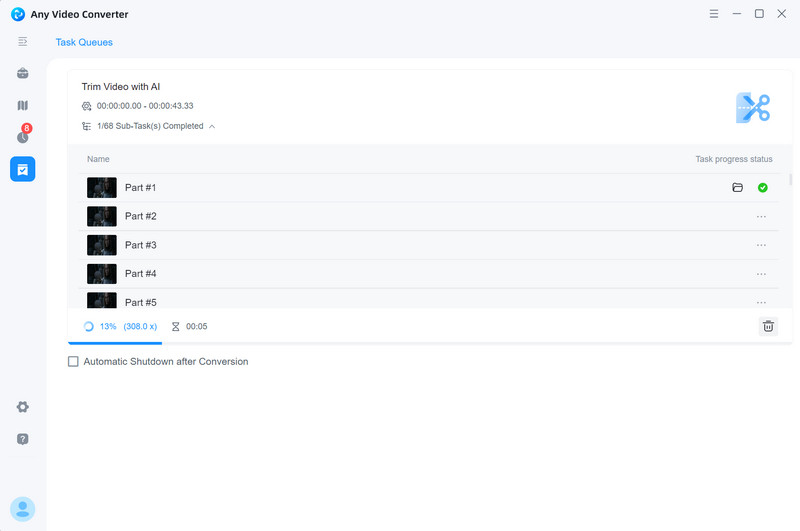Select the Task Queues tab heading
800x531 pixels.
(x=84, y=42)
